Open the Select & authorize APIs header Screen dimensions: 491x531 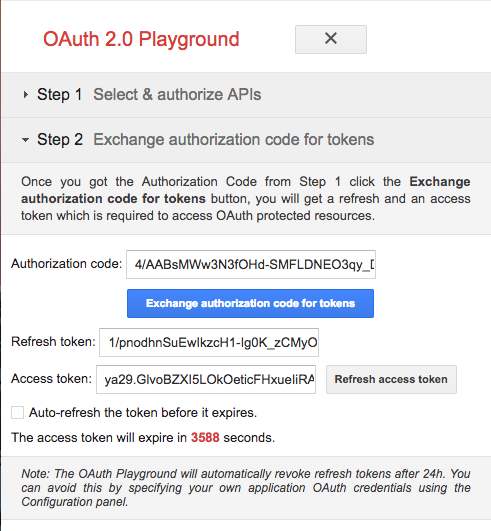coord(177,94)
